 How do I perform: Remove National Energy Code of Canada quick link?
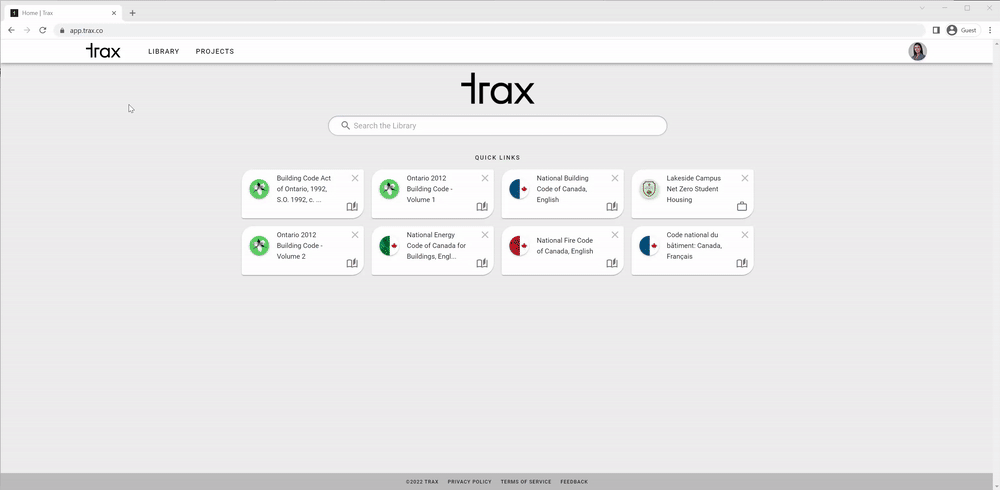click(485, 235)
